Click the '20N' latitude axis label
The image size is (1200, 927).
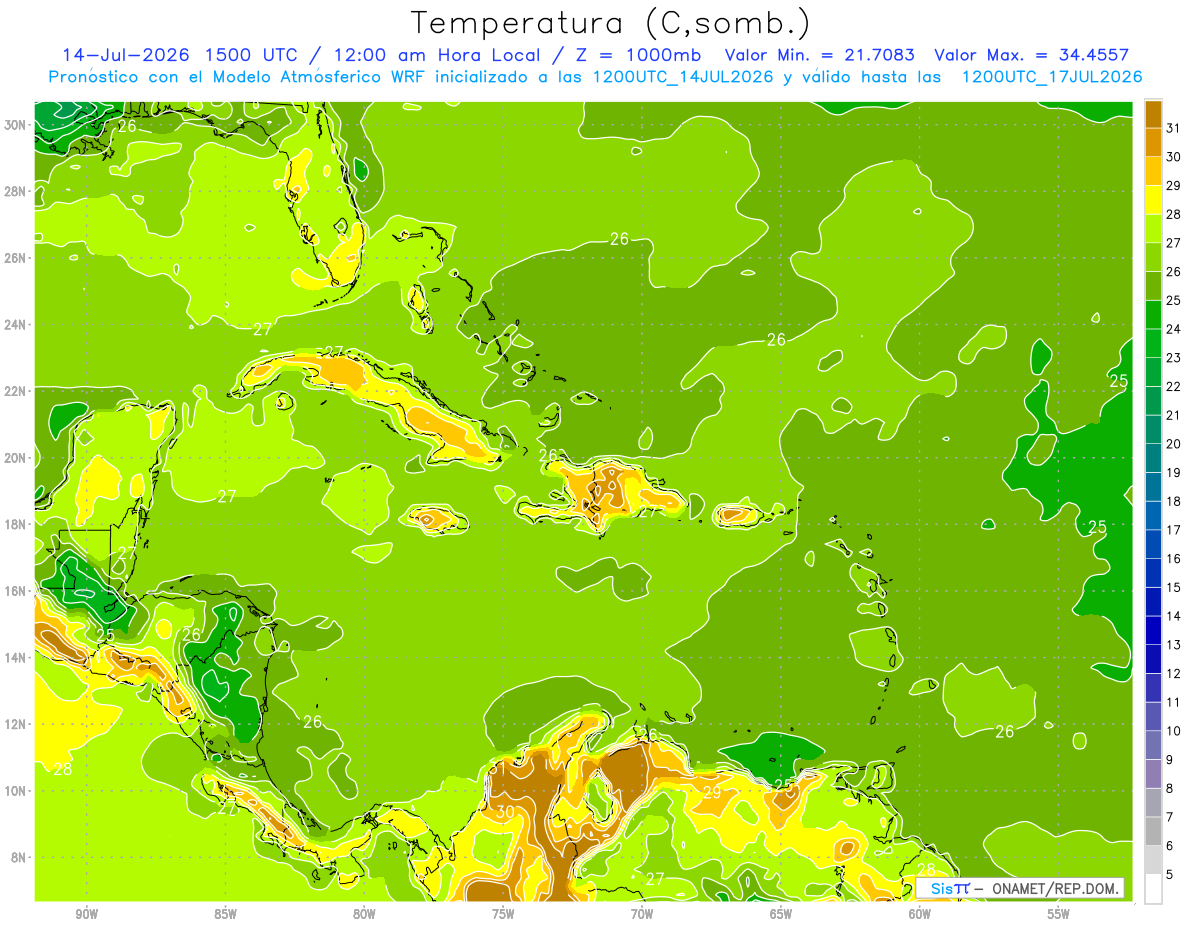16,457
